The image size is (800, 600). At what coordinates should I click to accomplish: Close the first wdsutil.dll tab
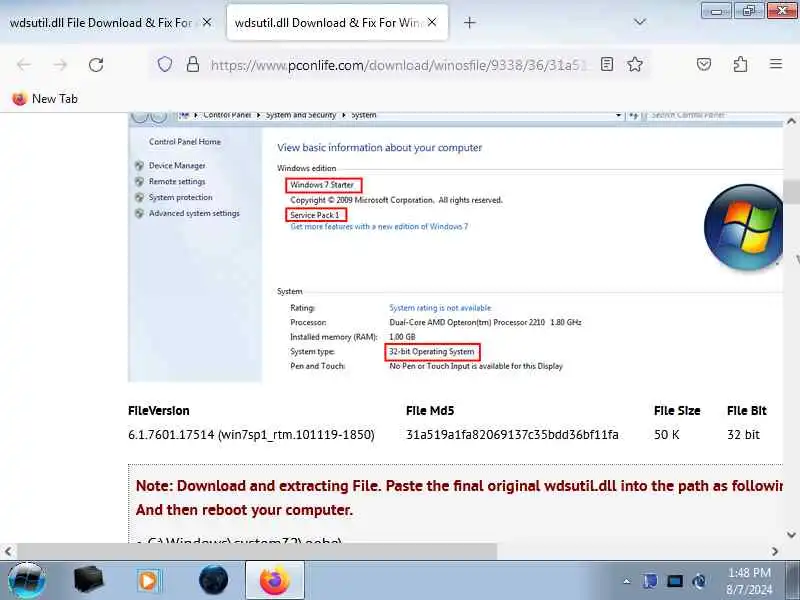tap(207, 22)
